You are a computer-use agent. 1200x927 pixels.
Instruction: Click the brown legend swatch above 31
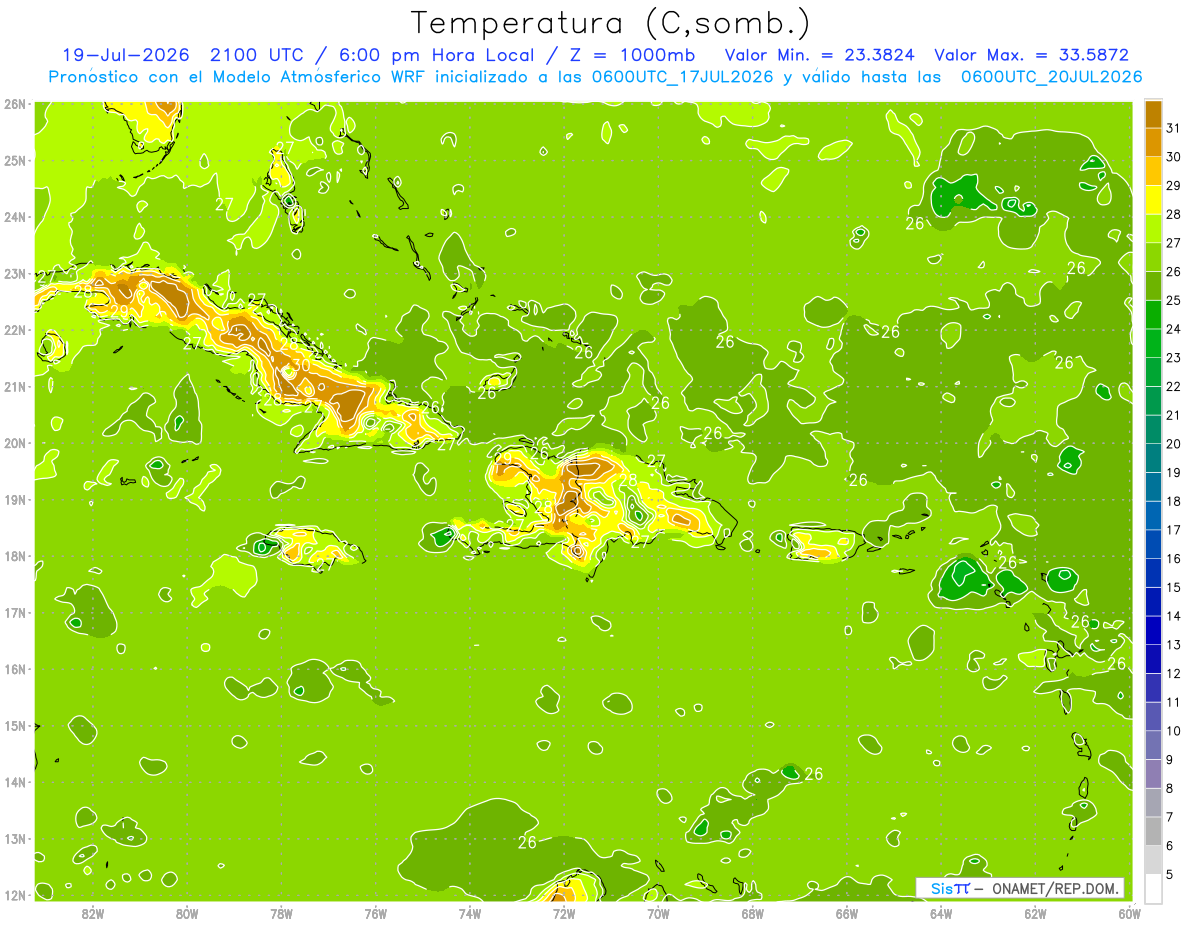(x=1153, y=113)
